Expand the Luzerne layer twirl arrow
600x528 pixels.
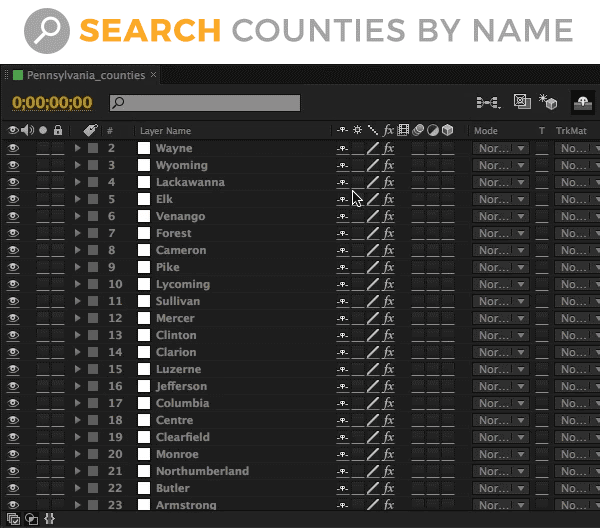pos(77,369)
